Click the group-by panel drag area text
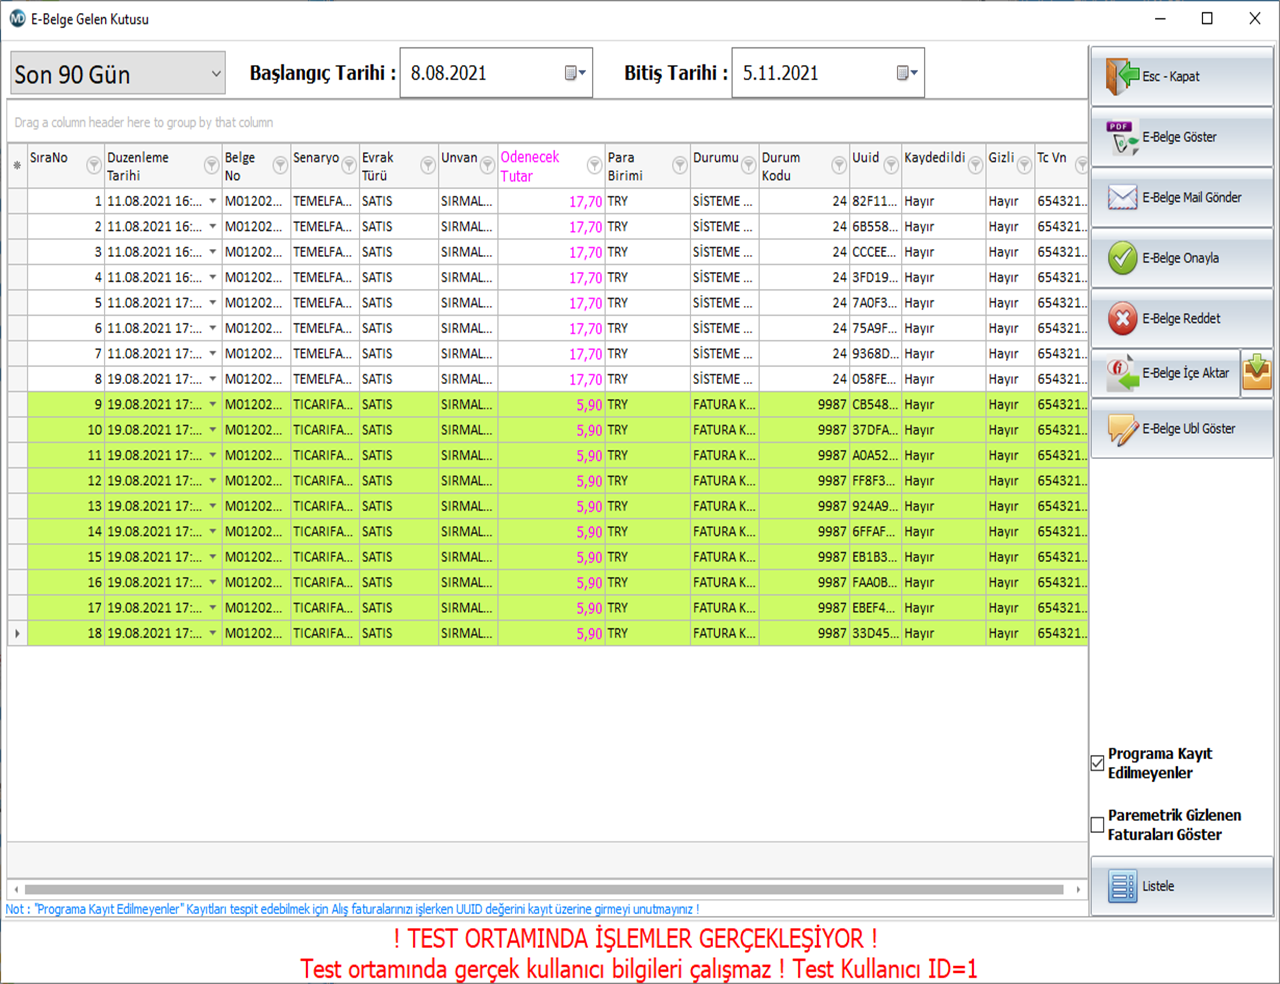The image size is (1280, 984). 144,122
